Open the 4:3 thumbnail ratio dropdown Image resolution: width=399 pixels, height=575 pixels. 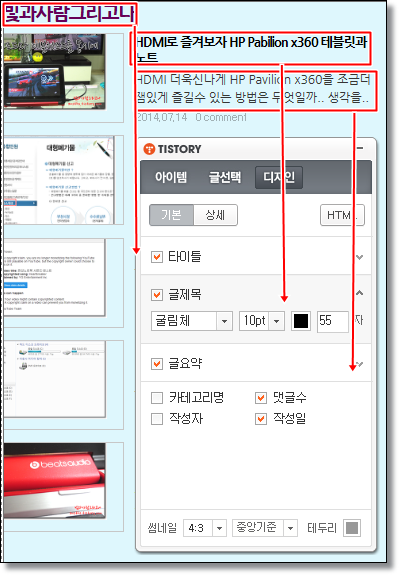(205, 528)
